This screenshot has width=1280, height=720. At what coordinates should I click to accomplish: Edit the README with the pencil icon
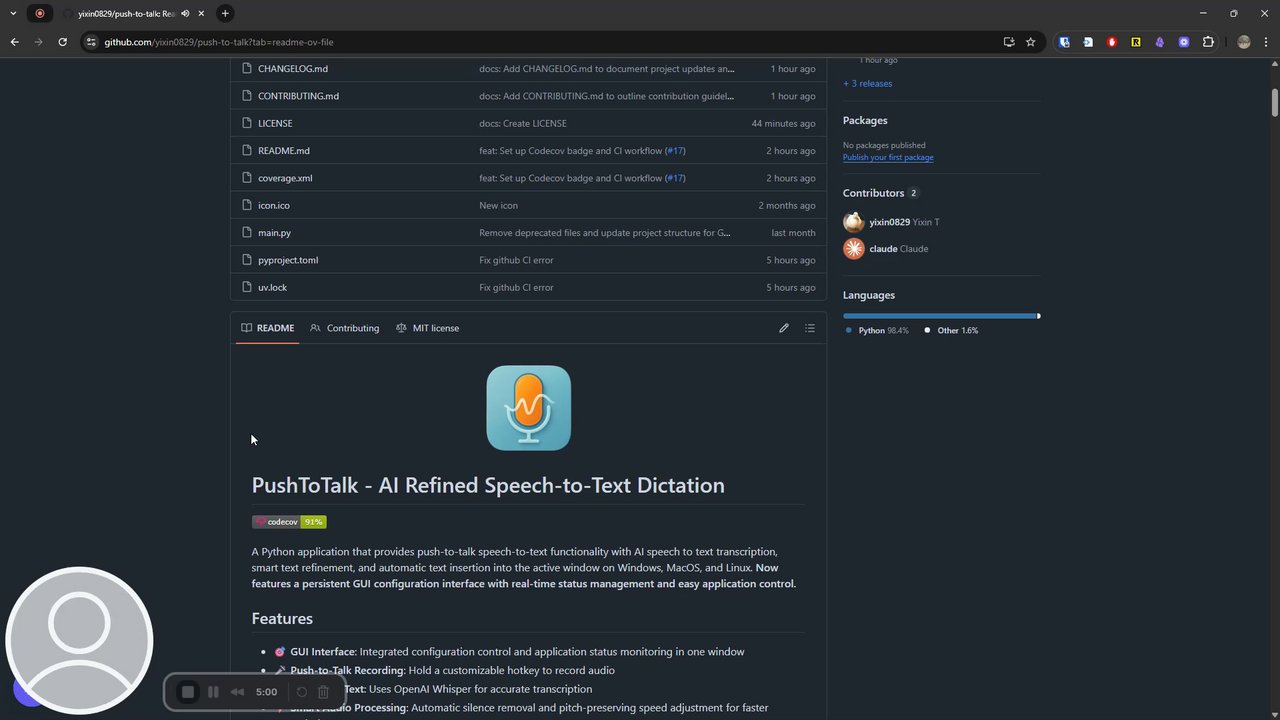pos(784,328)
